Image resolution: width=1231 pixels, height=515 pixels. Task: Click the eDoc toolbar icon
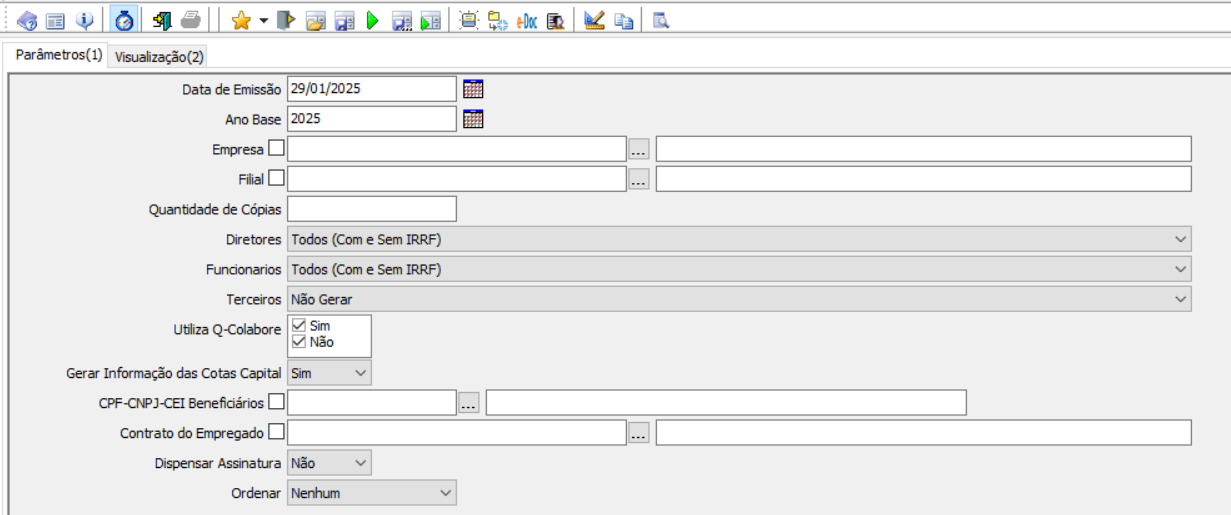[526, 20]
